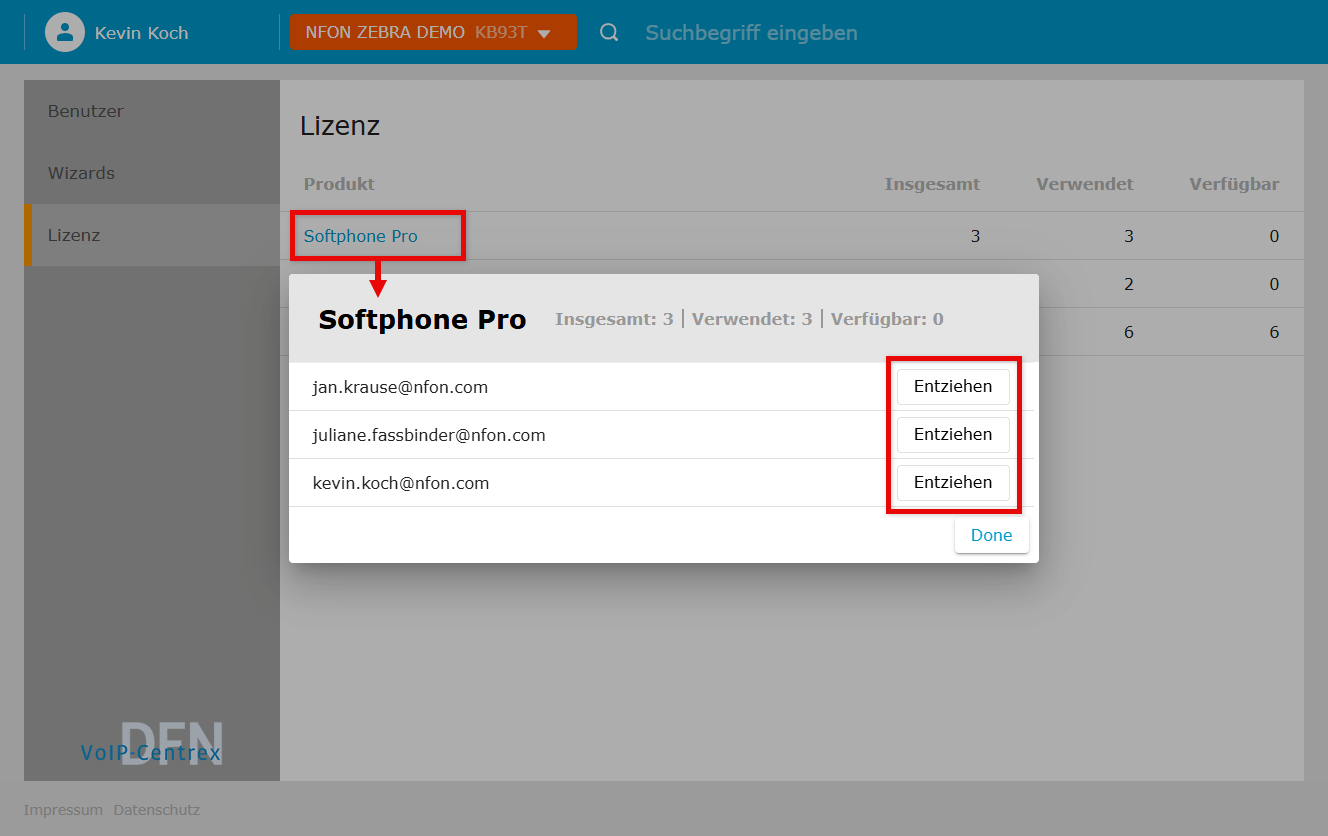Click the Produkt column header
1328x836 pixels.
point(339,184)
